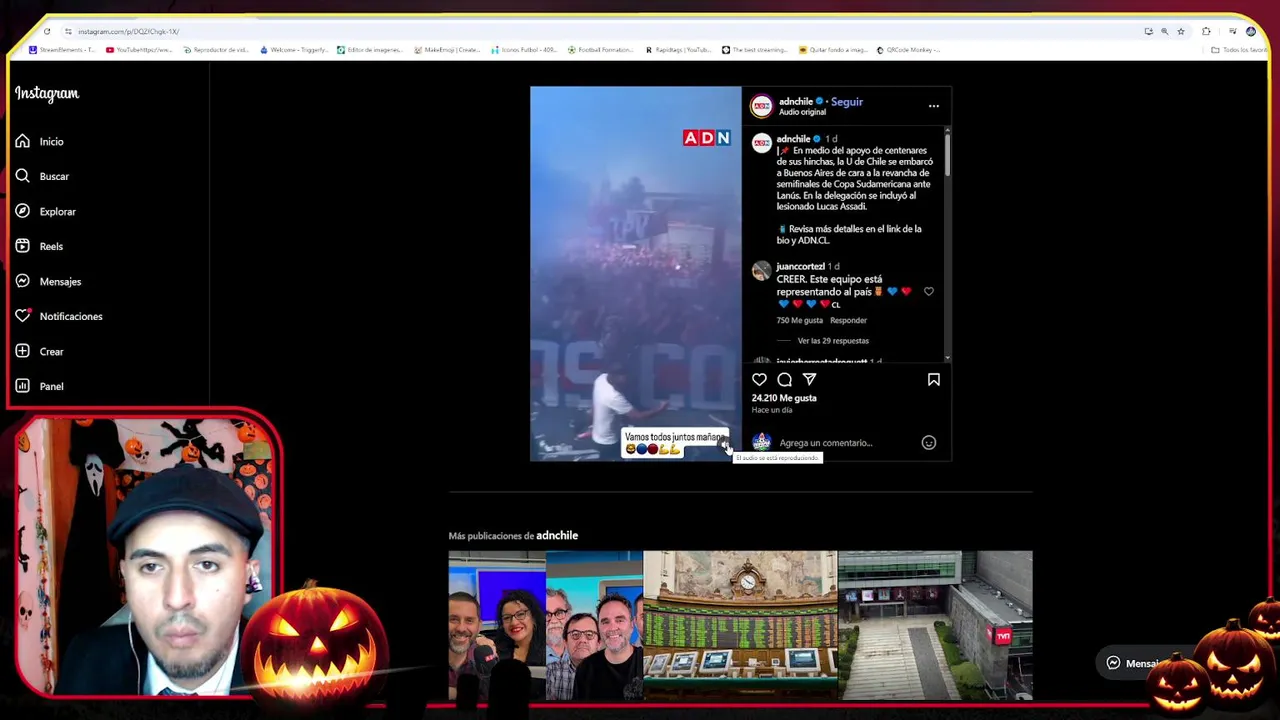The image size is (1280, 720).
Task: Open the post's three-dot options menu
Action: [x=933, y=106]
